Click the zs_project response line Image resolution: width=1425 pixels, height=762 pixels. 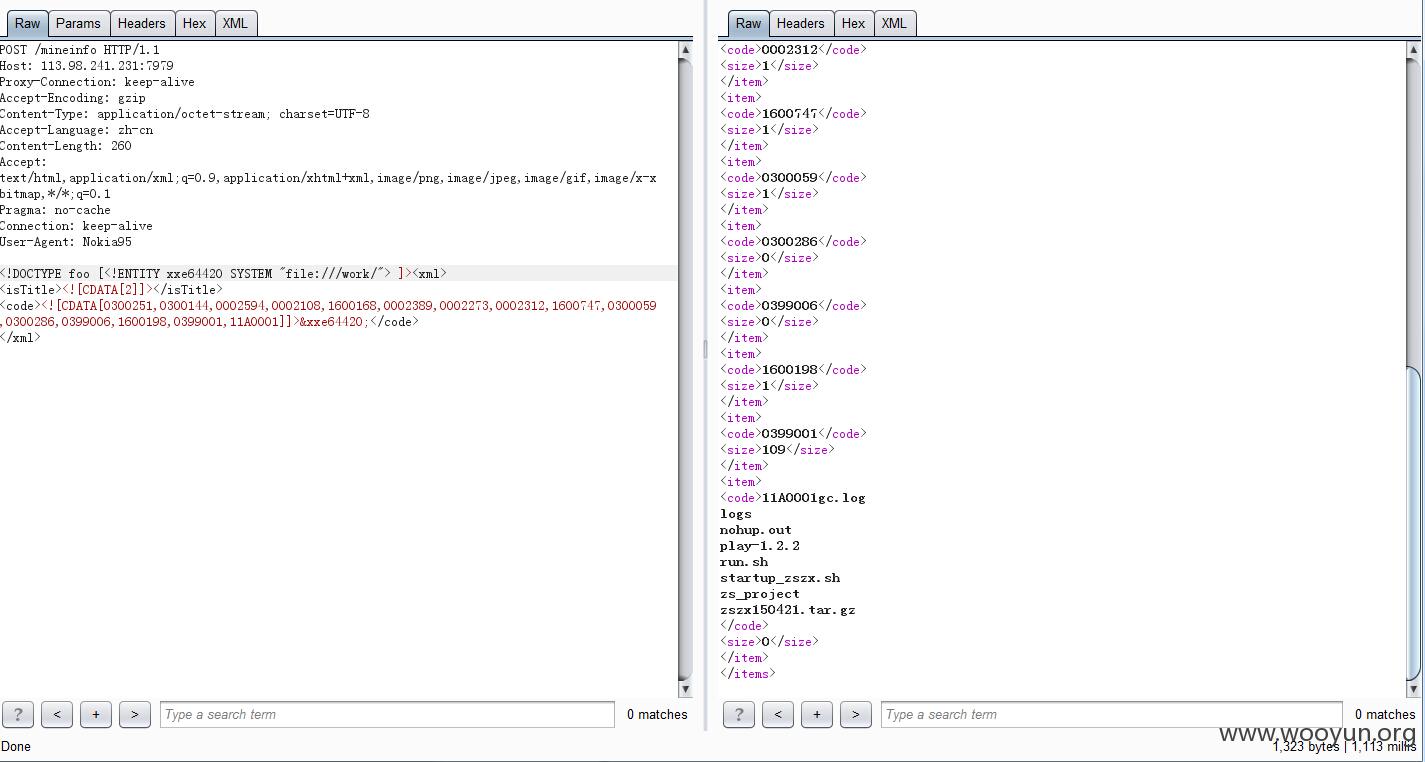pos(760,594)
